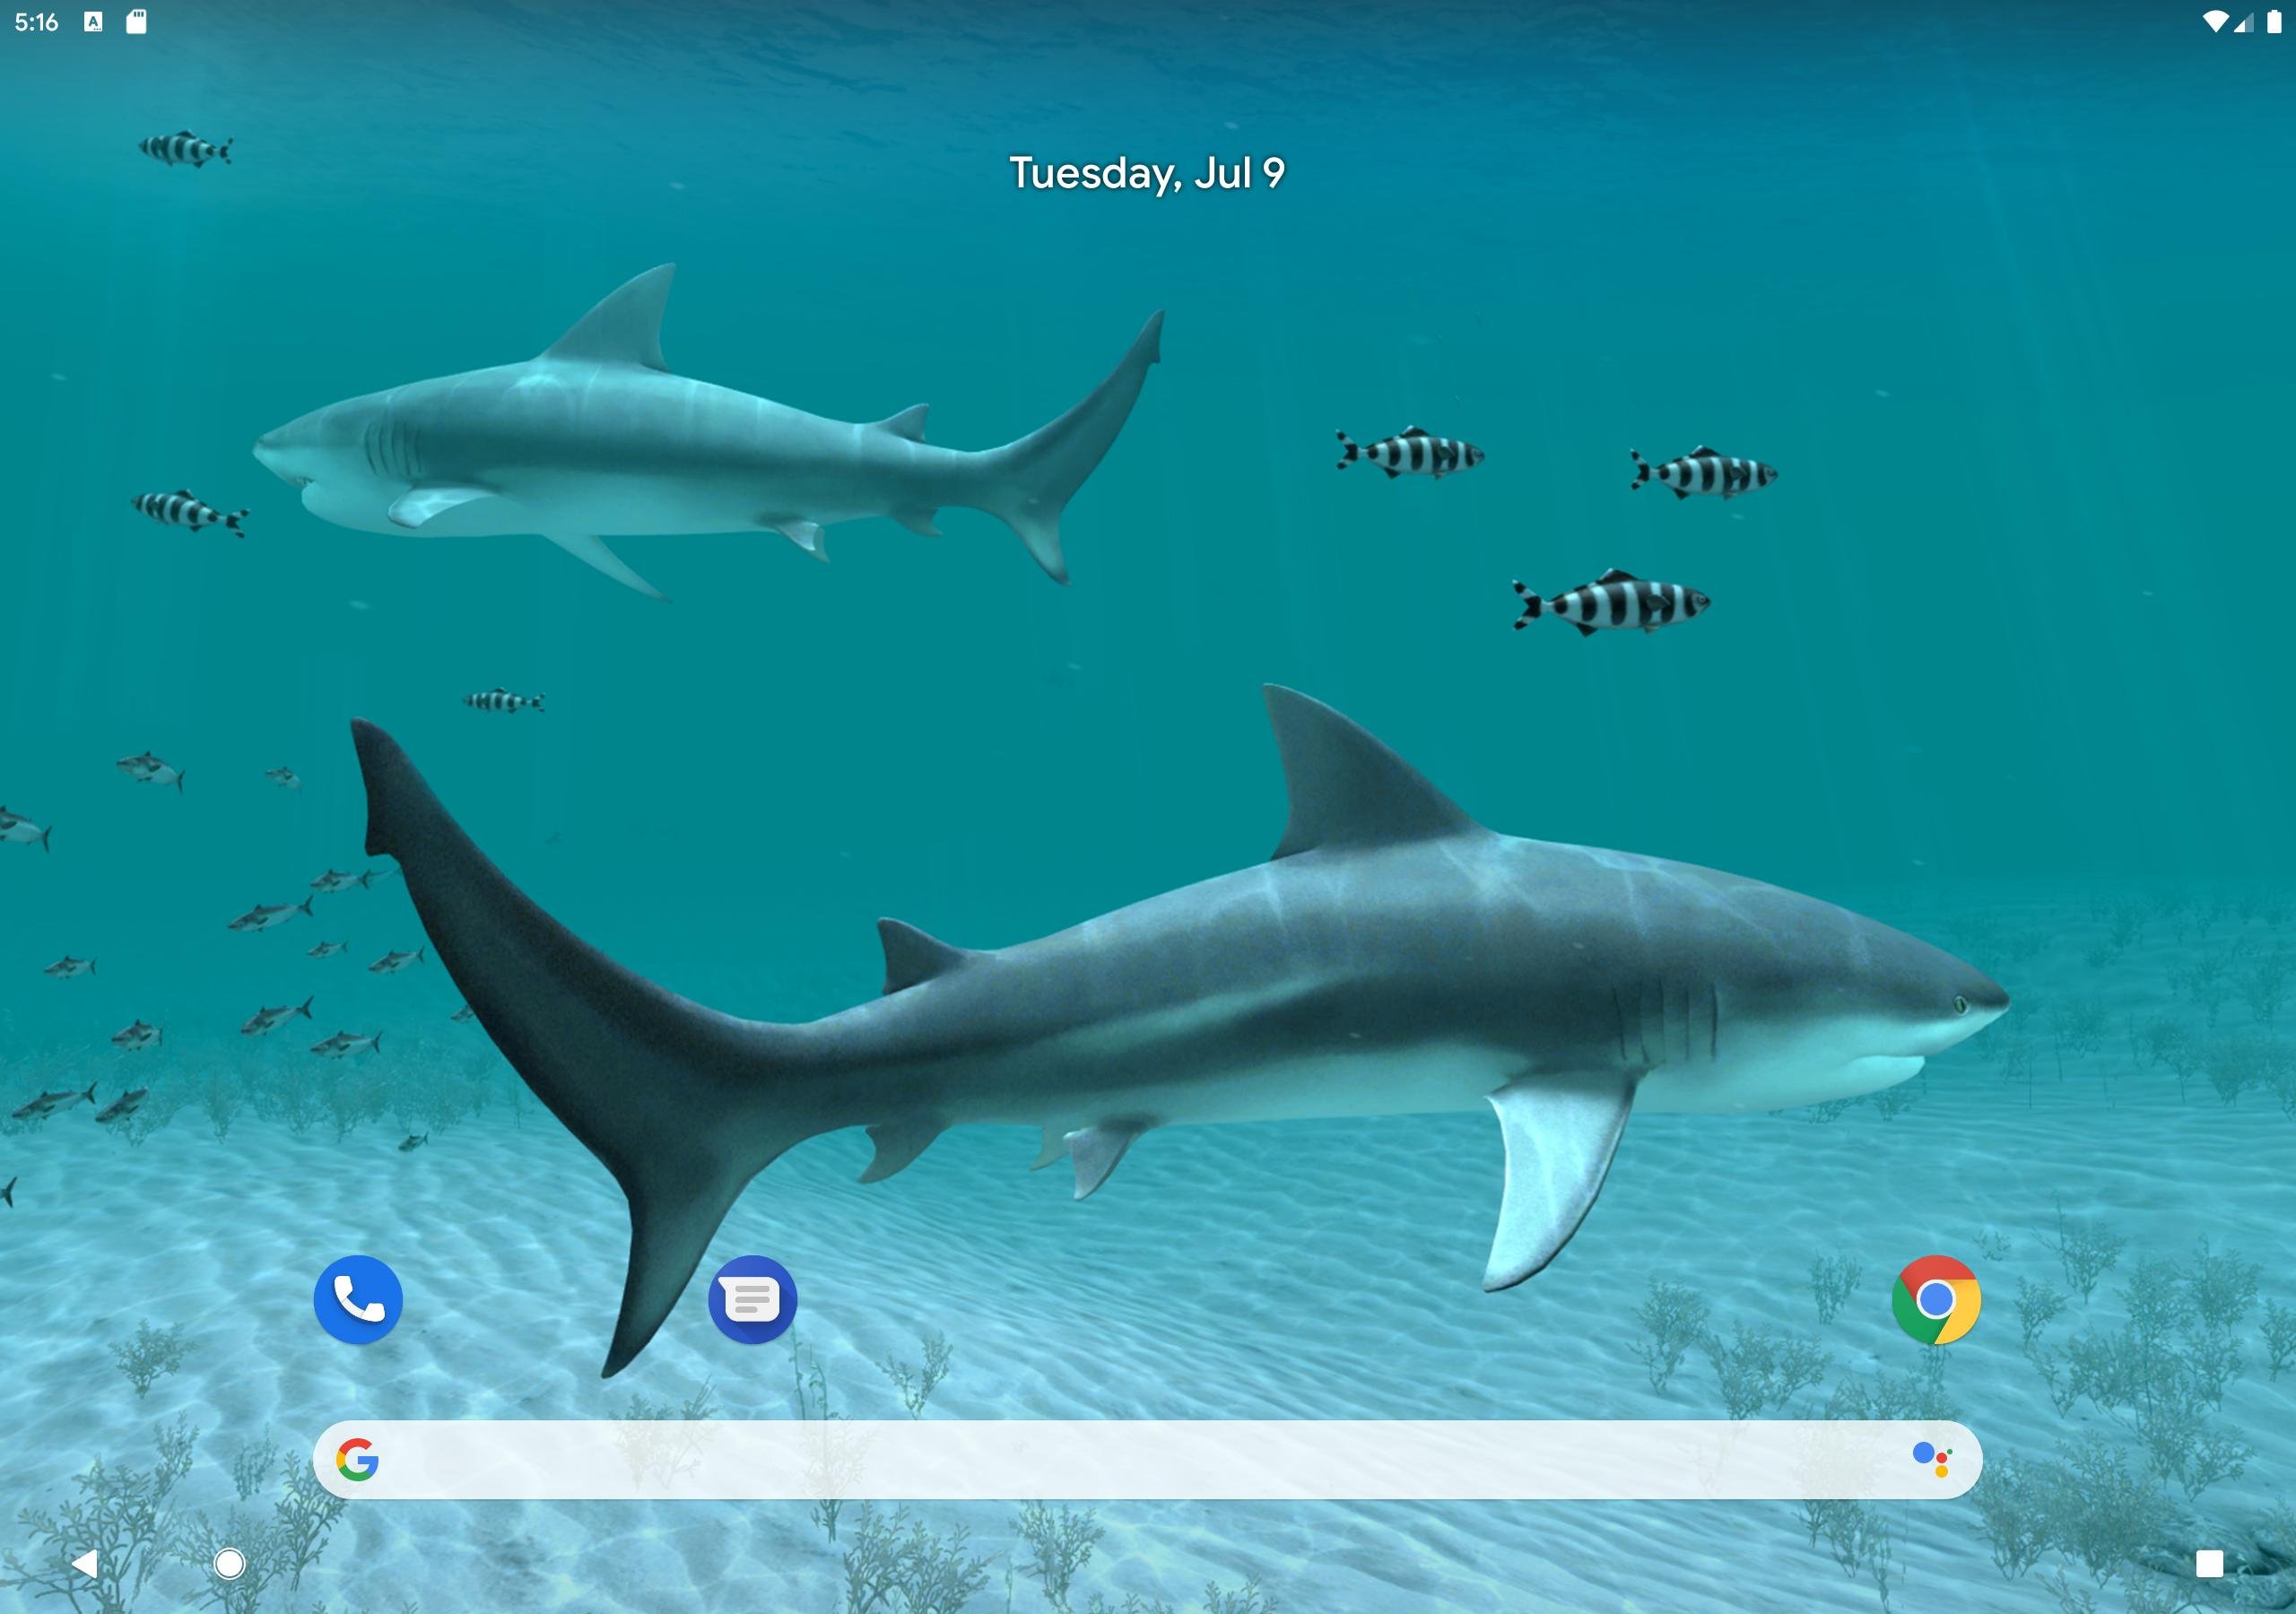2296x1614 pixels.
Task: Launch the Chrome browser
Action: 1935,1299
